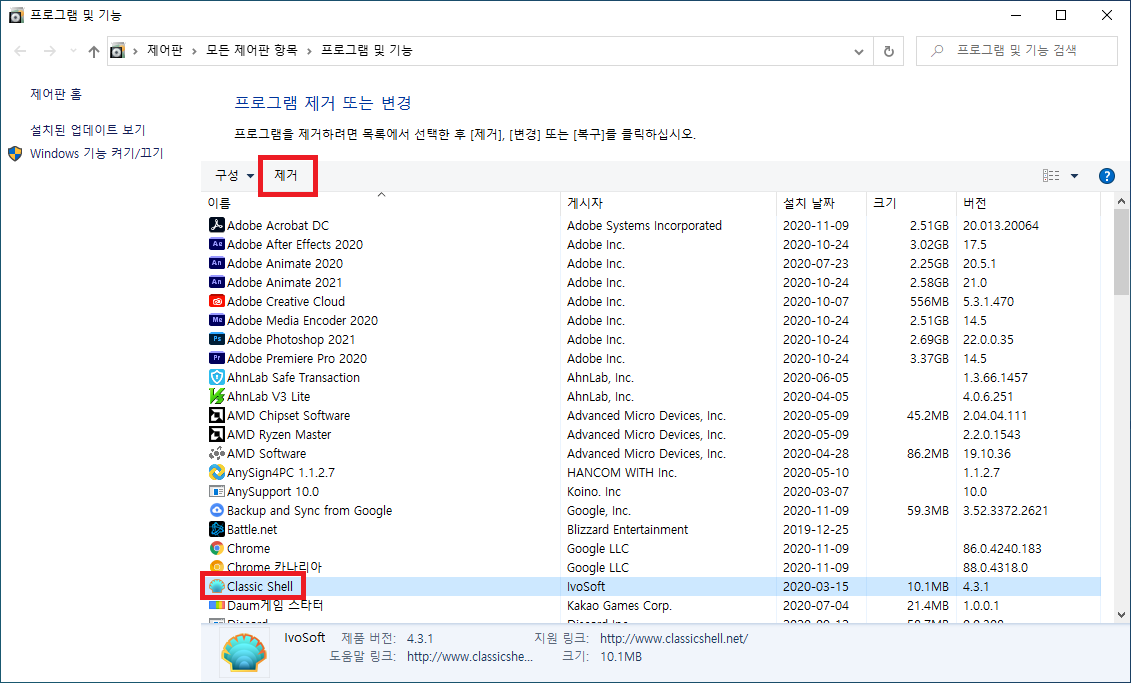Click the AMD Chipset Software icon
The image size is (1131, 683).
point(216,415)
